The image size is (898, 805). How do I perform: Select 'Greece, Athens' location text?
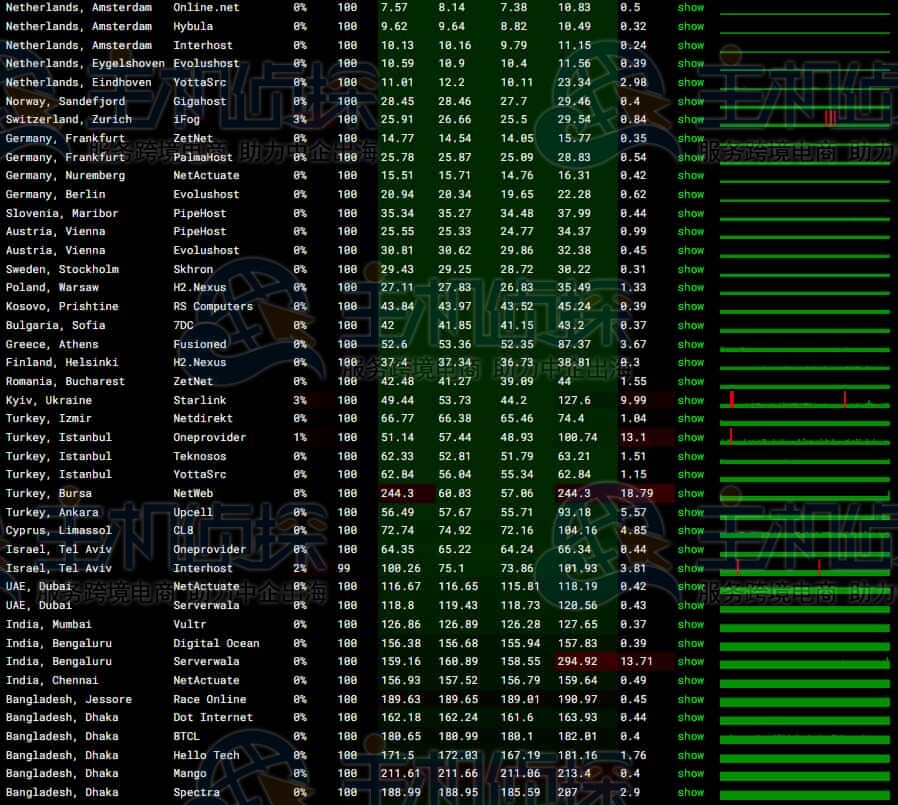click(x=52, y=344)
